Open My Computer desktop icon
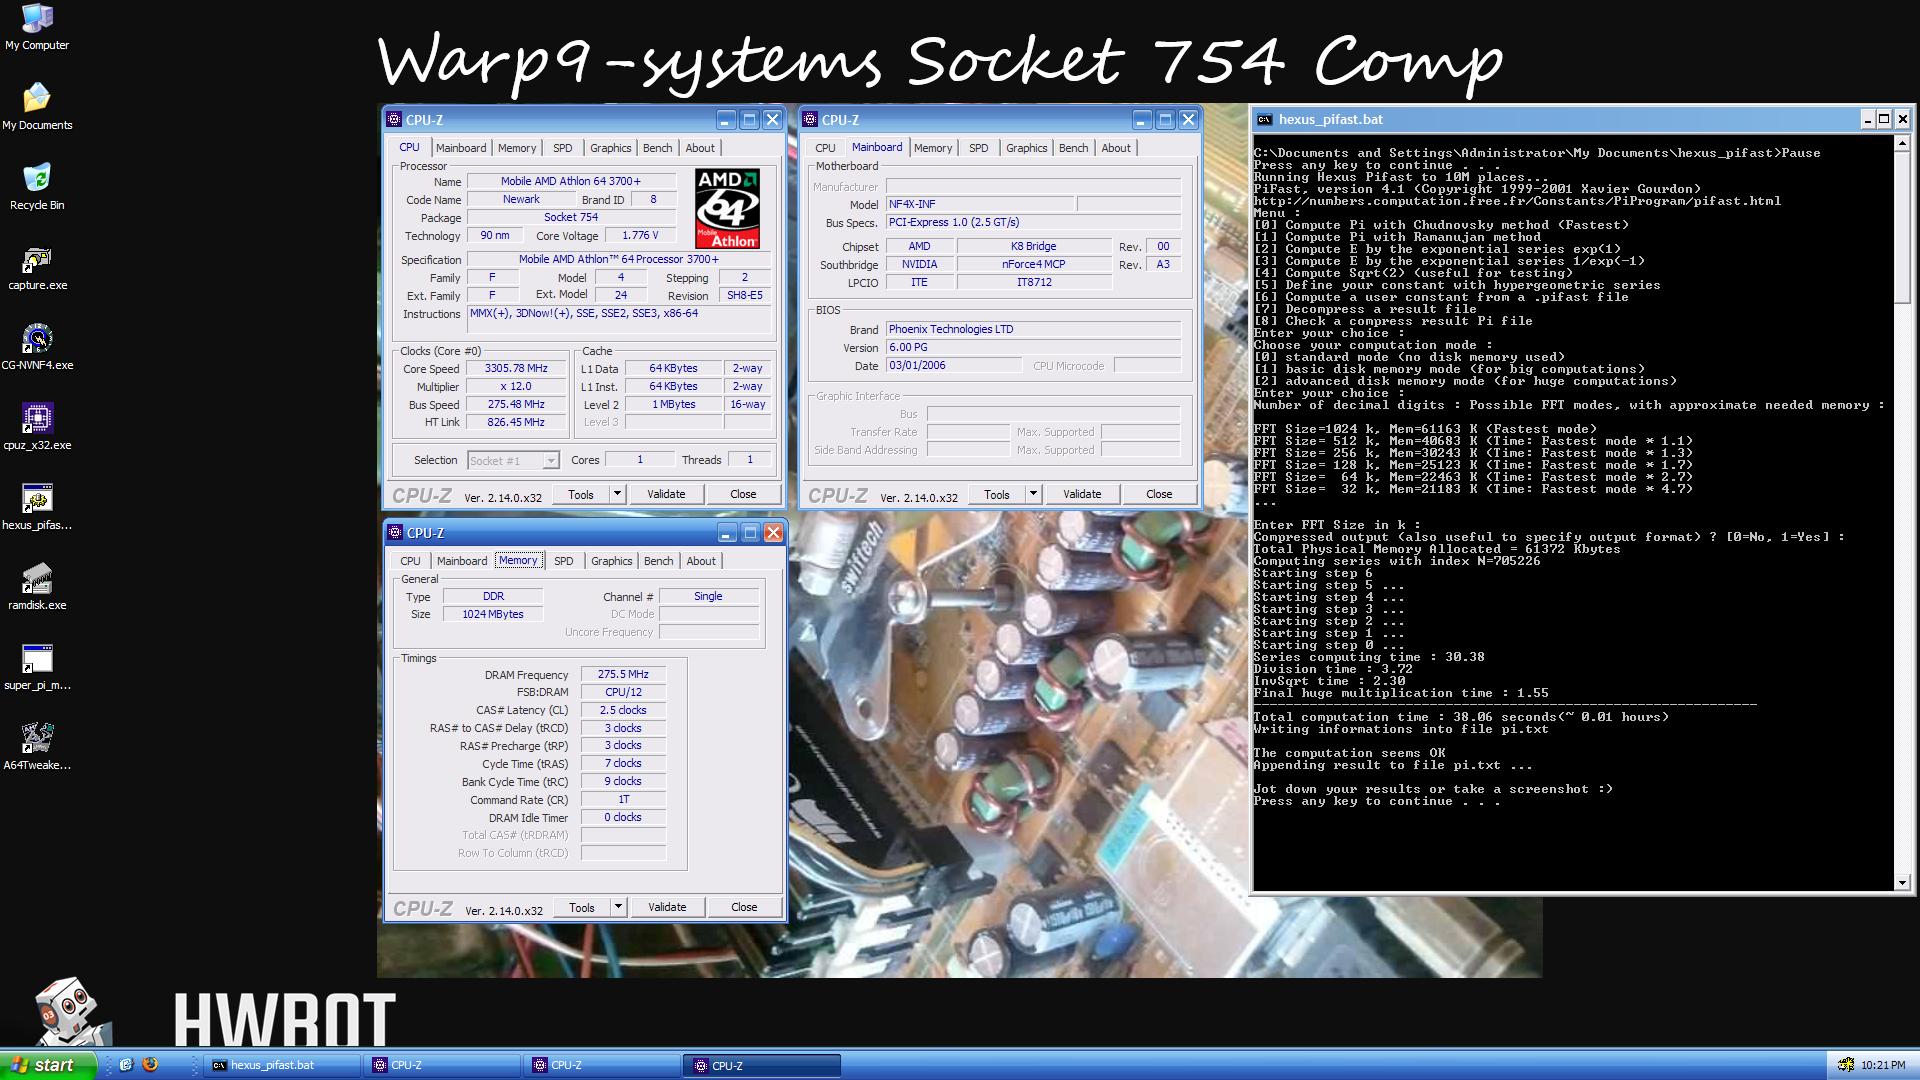This screenshot has height=1080, width=1920. [37, 27]
